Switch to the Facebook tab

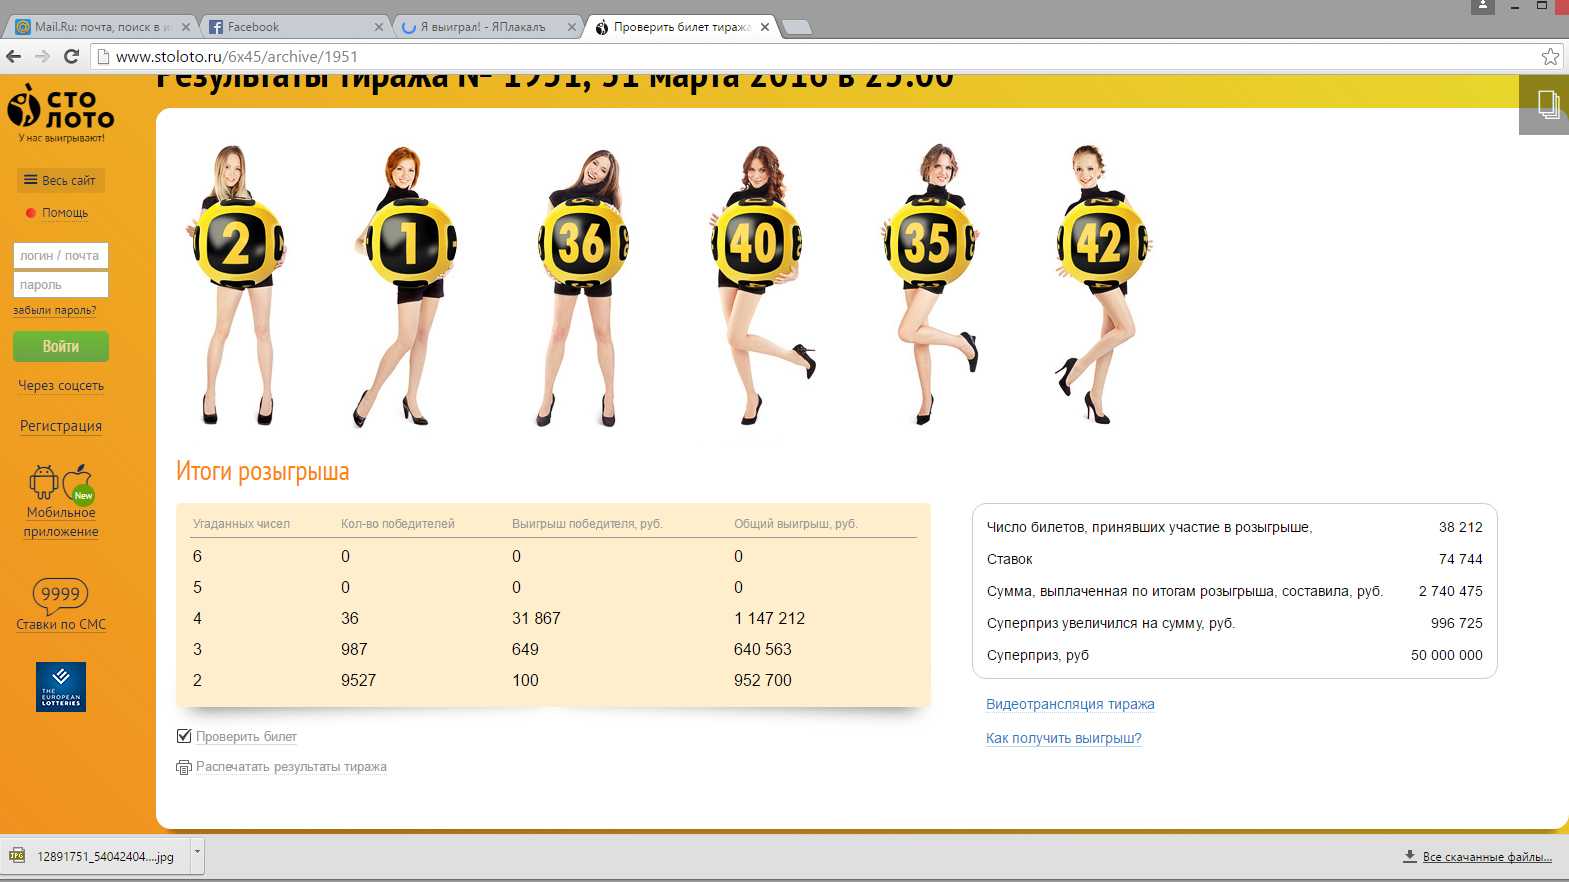pyautogui.click(x=290, y=27)
